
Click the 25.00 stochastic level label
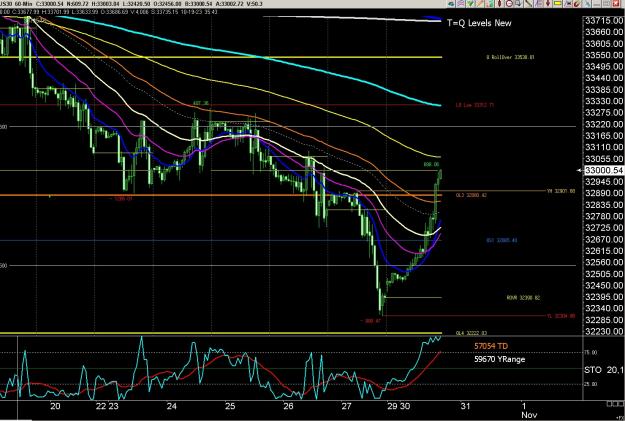pos(591,384)
